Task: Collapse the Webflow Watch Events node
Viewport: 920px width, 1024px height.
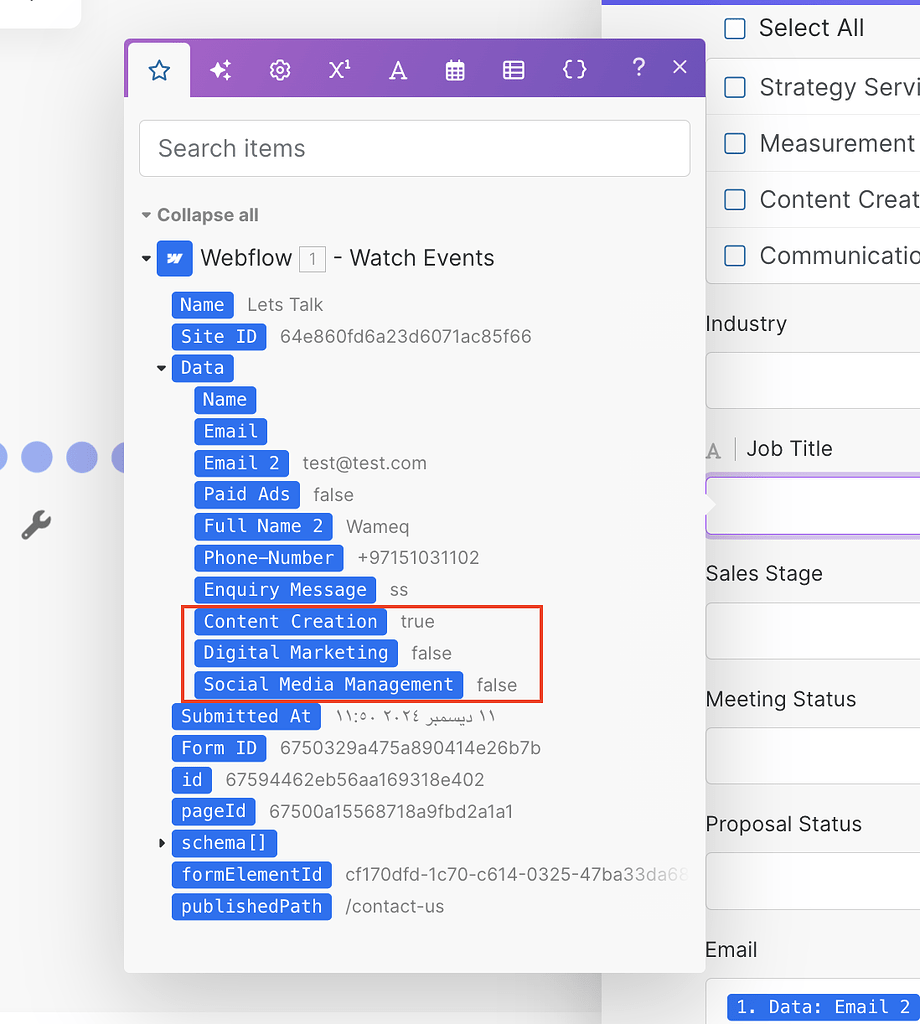Action: 146,258
